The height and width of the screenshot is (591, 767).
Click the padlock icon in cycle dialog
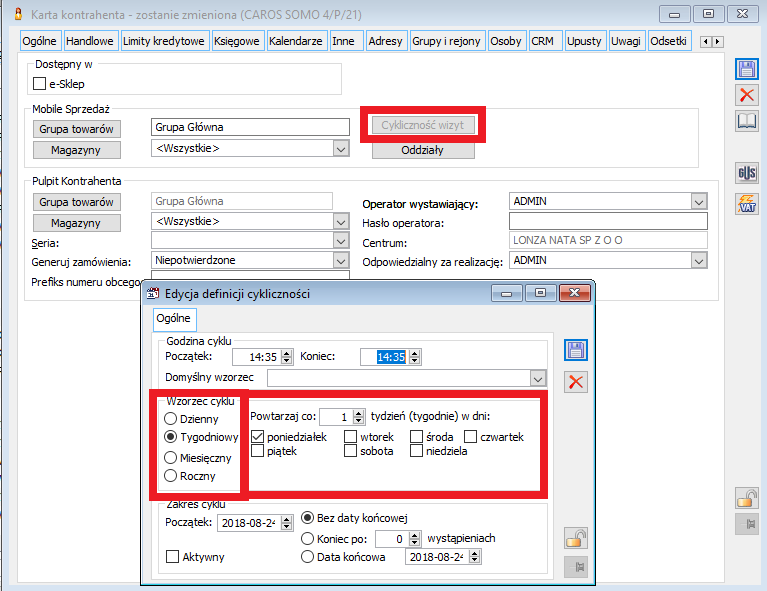click(x=575, y=539)
